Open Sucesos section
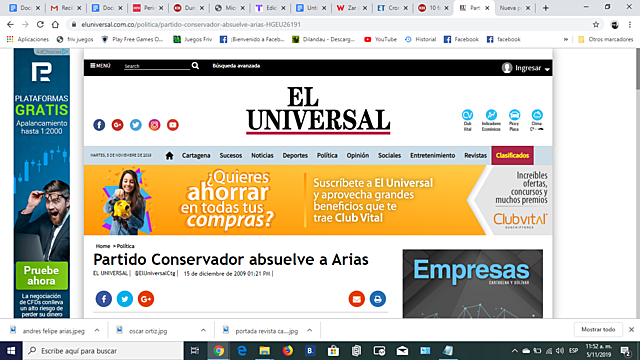 (x=231, y=156)
